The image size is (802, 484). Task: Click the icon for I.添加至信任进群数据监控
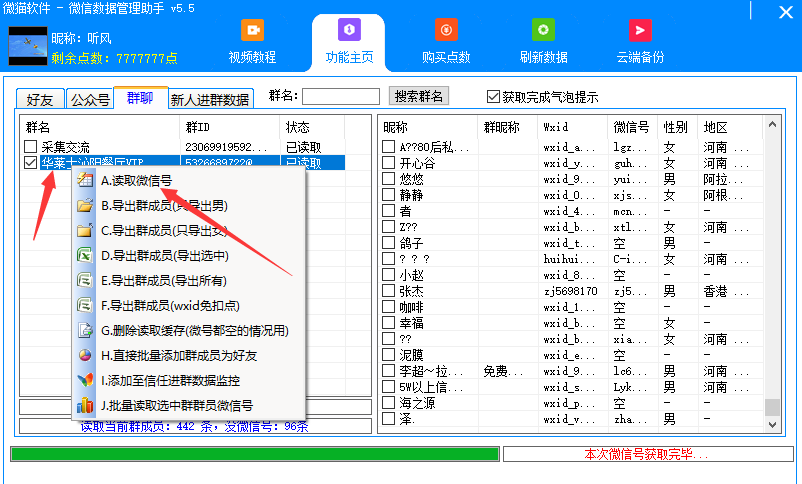coord(85,380)
